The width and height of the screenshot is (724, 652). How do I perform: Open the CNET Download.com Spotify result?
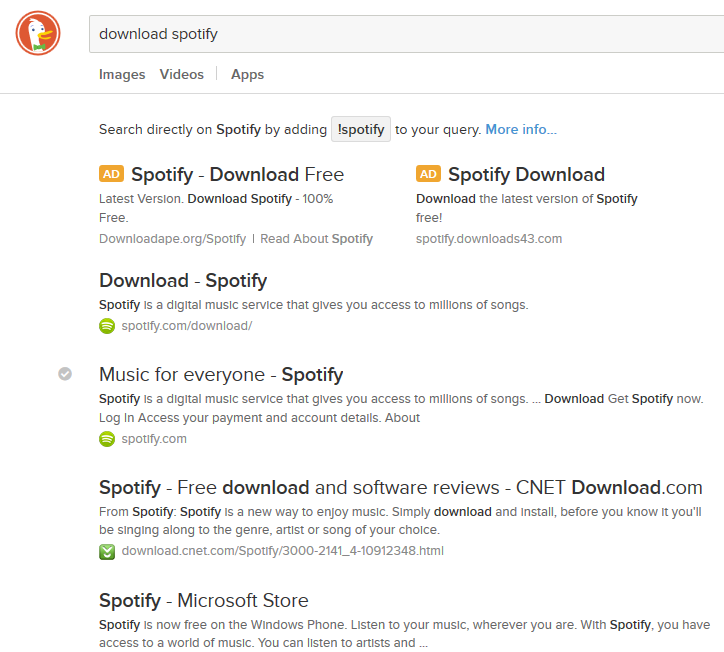(400, 488)
